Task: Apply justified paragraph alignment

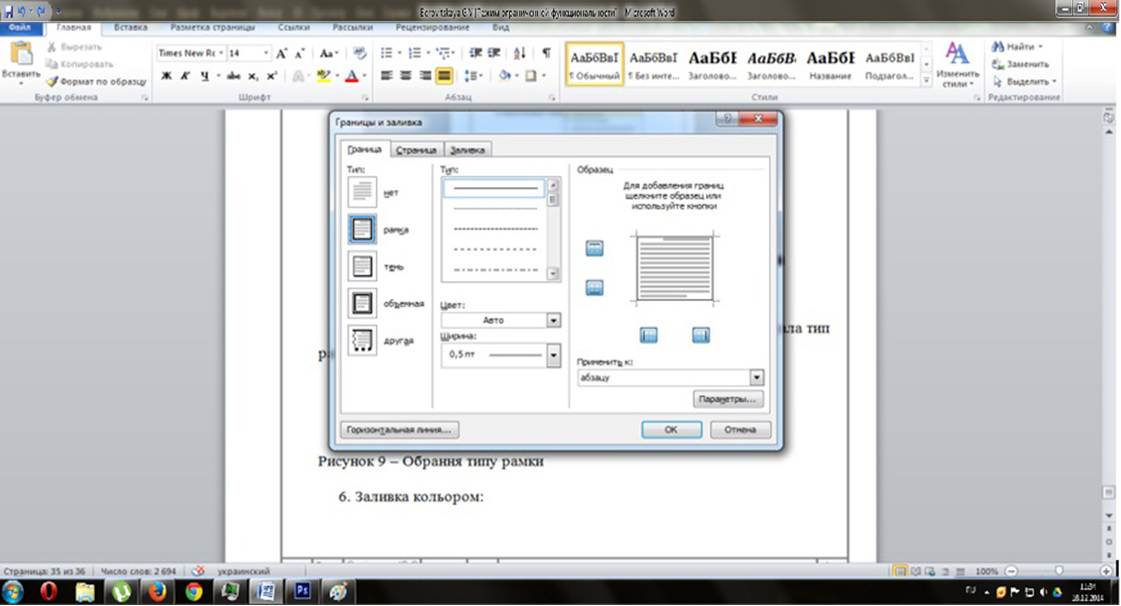Action: 443,76
